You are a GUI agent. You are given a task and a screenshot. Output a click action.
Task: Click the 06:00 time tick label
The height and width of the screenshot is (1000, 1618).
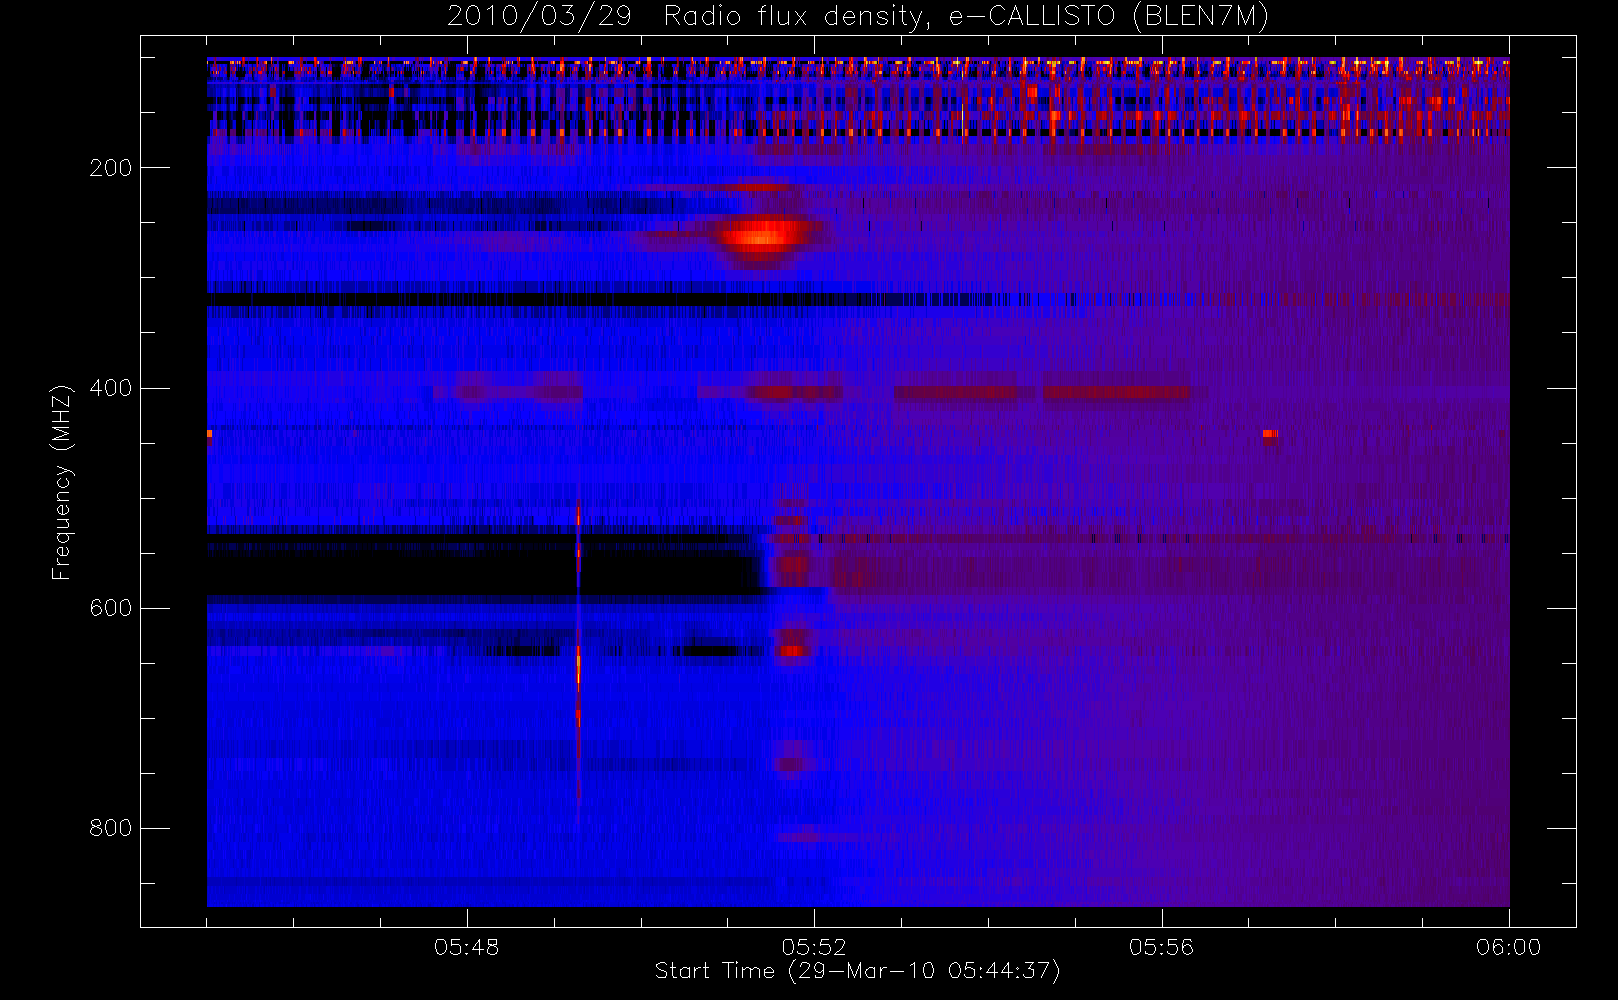point(1508,947)
